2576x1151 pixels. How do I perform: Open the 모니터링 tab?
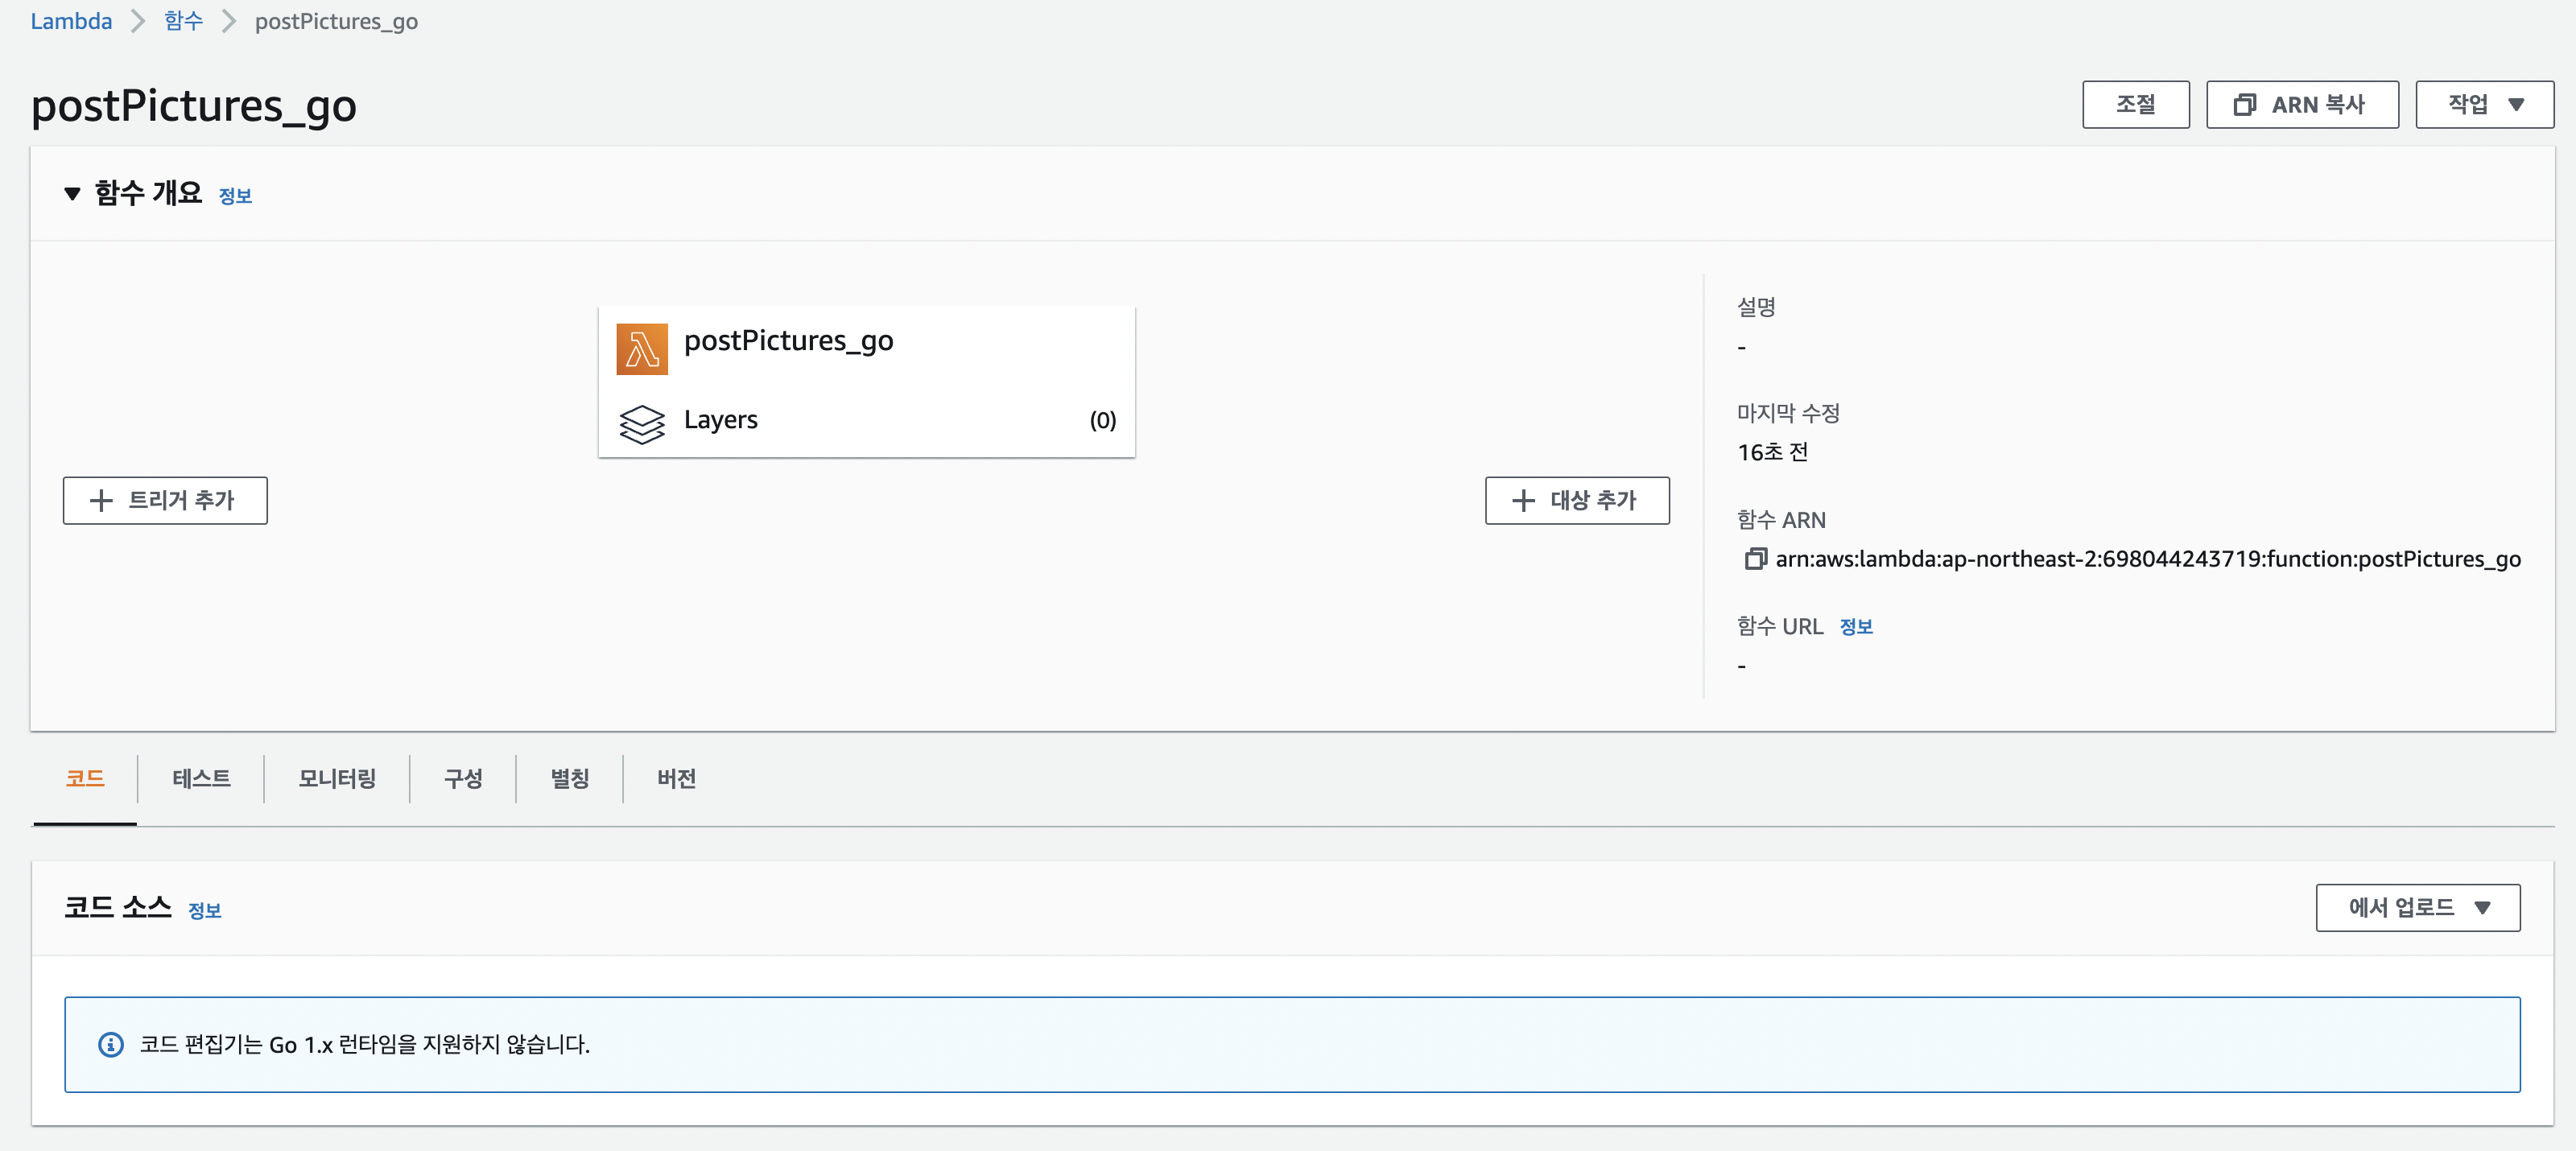pos(337,779)
